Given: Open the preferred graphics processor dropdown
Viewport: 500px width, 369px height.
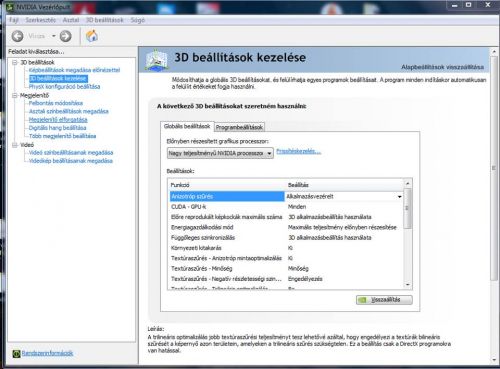Looking at the screenshot, I should (220, 153).
